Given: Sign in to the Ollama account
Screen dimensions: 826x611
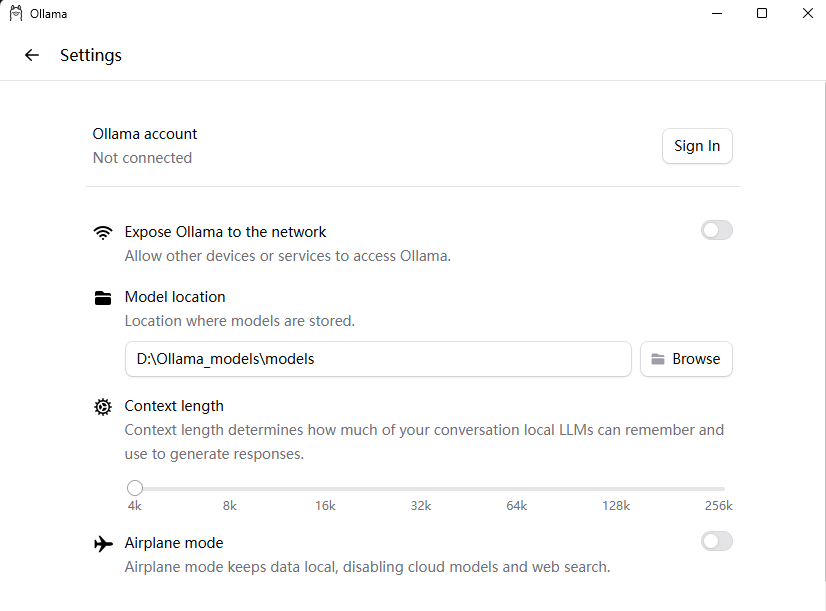Looking at the screenshot, I should click(697, 146).
